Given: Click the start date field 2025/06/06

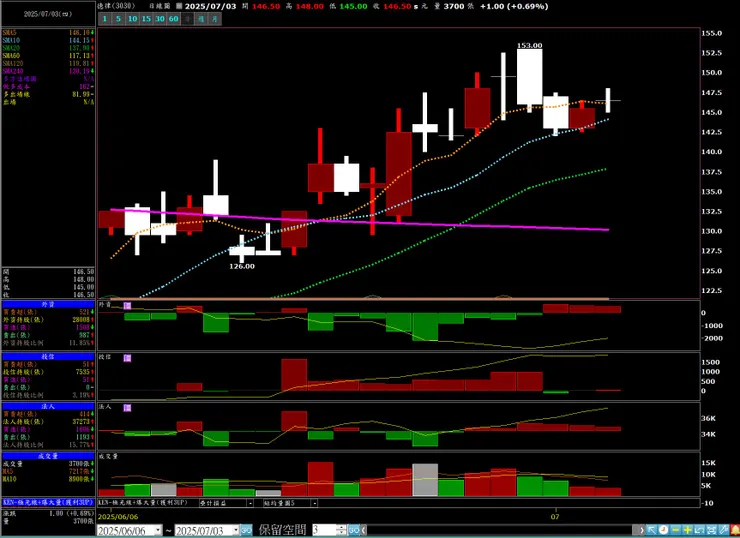Looking at the screenshot, I should (x=125, y=530).
